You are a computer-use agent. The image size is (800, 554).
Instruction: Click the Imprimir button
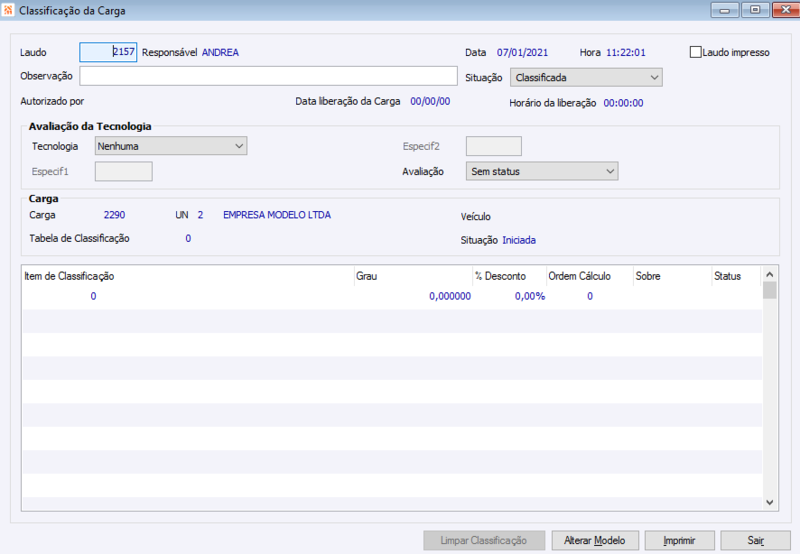[680, 540]
